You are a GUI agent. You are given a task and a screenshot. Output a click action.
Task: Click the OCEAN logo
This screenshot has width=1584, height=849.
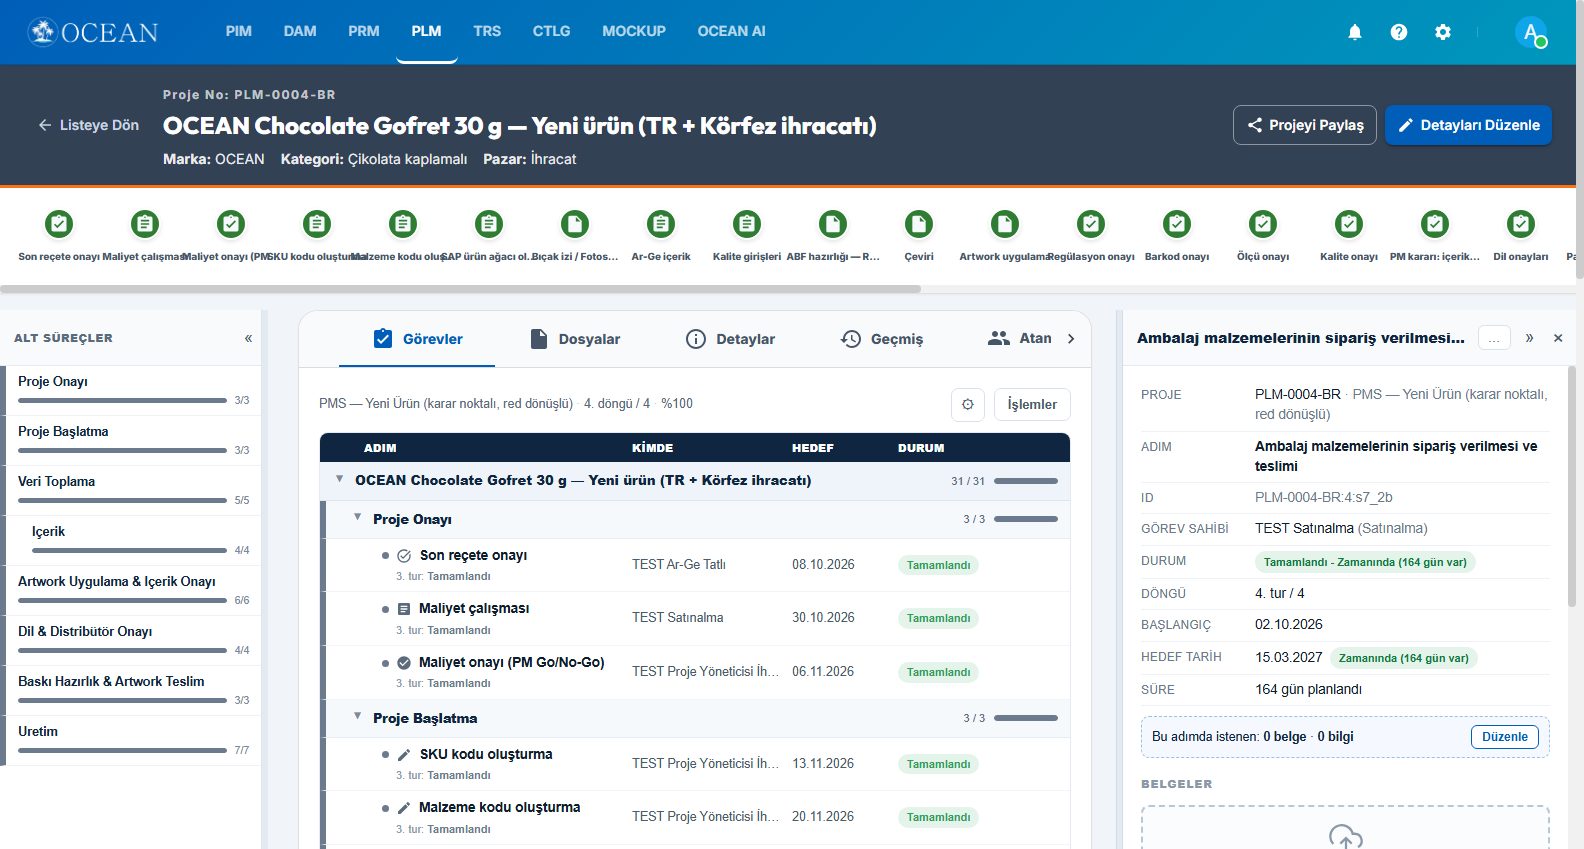pyautogui.click(x=93, y=32)
